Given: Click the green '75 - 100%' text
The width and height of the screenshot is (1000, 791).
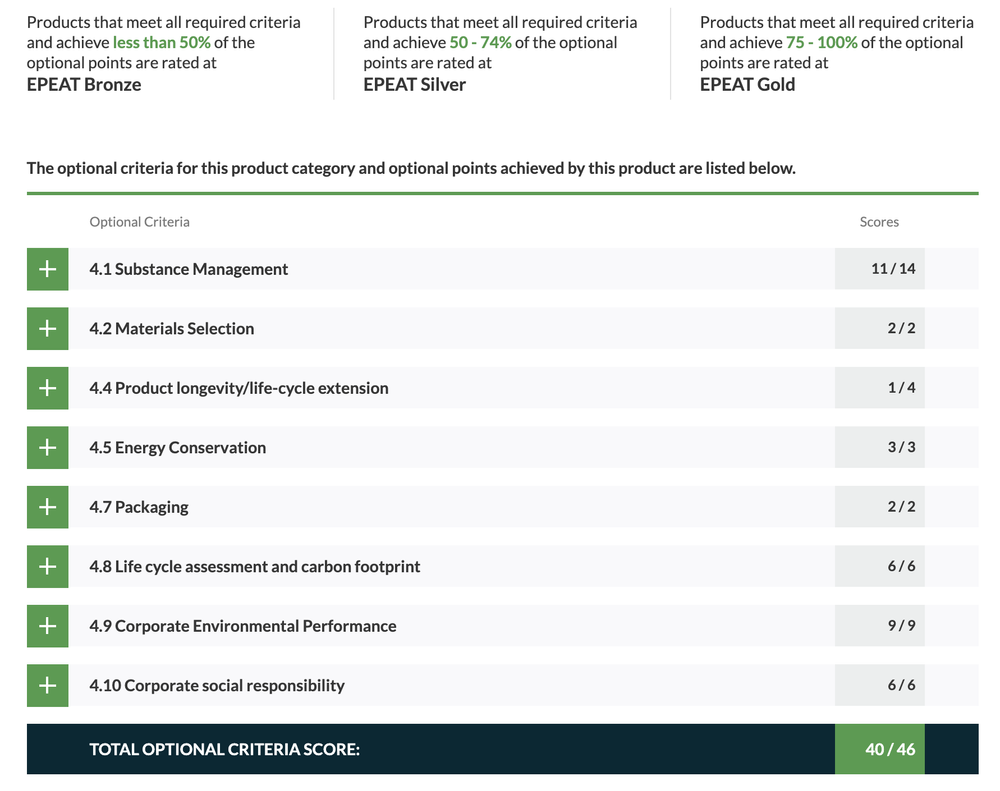Looking at the screenshot, I should click(x=821, y=43).
